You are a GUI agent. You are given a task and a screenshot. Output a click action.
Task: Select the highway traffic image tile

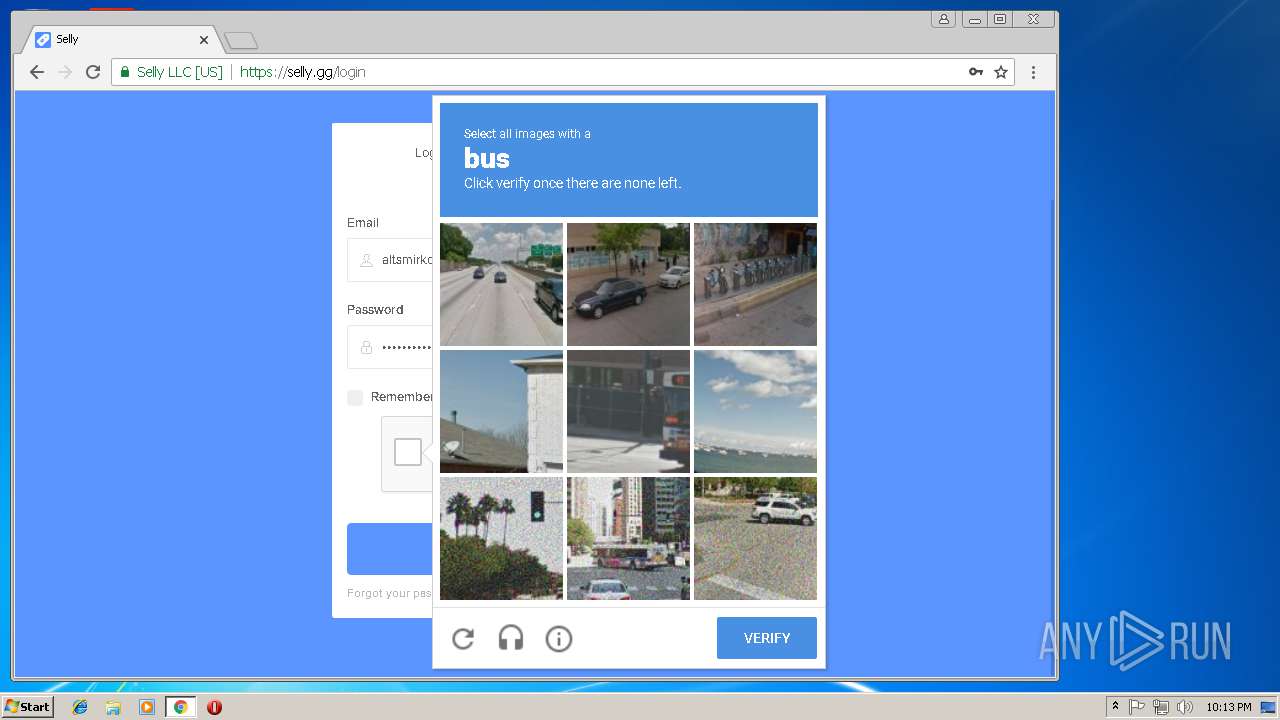(x=501, y=284)
